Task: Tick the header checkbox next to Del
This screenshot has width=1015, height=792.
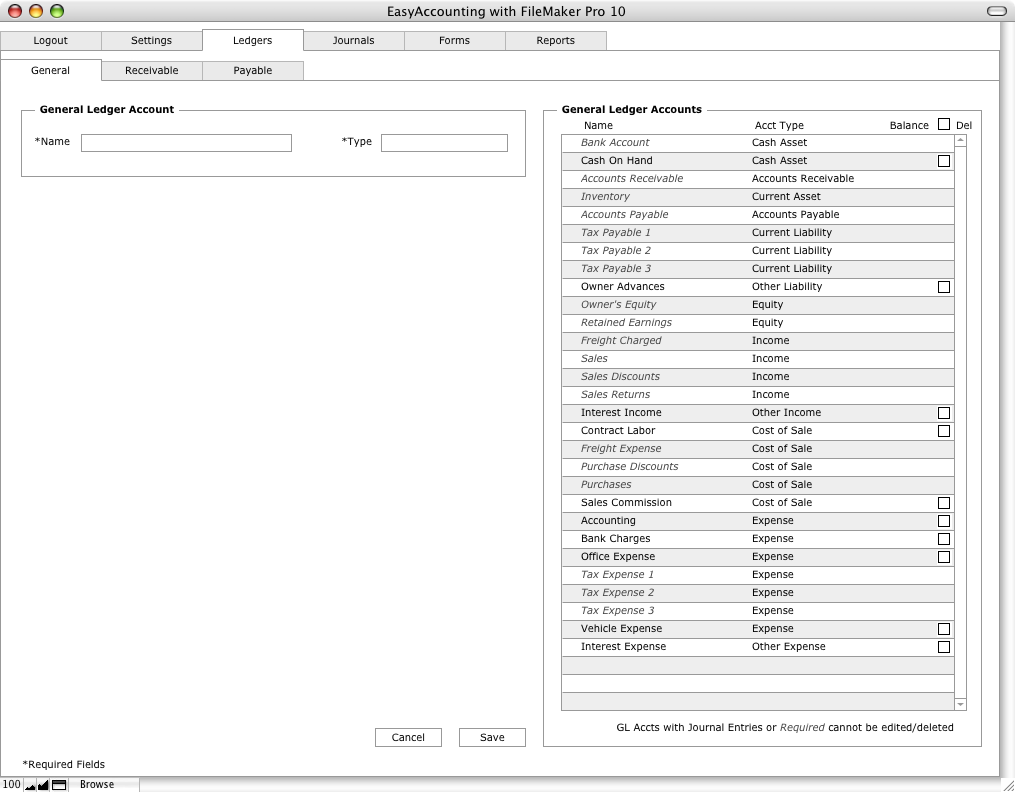Action: [x=944, y=124]
